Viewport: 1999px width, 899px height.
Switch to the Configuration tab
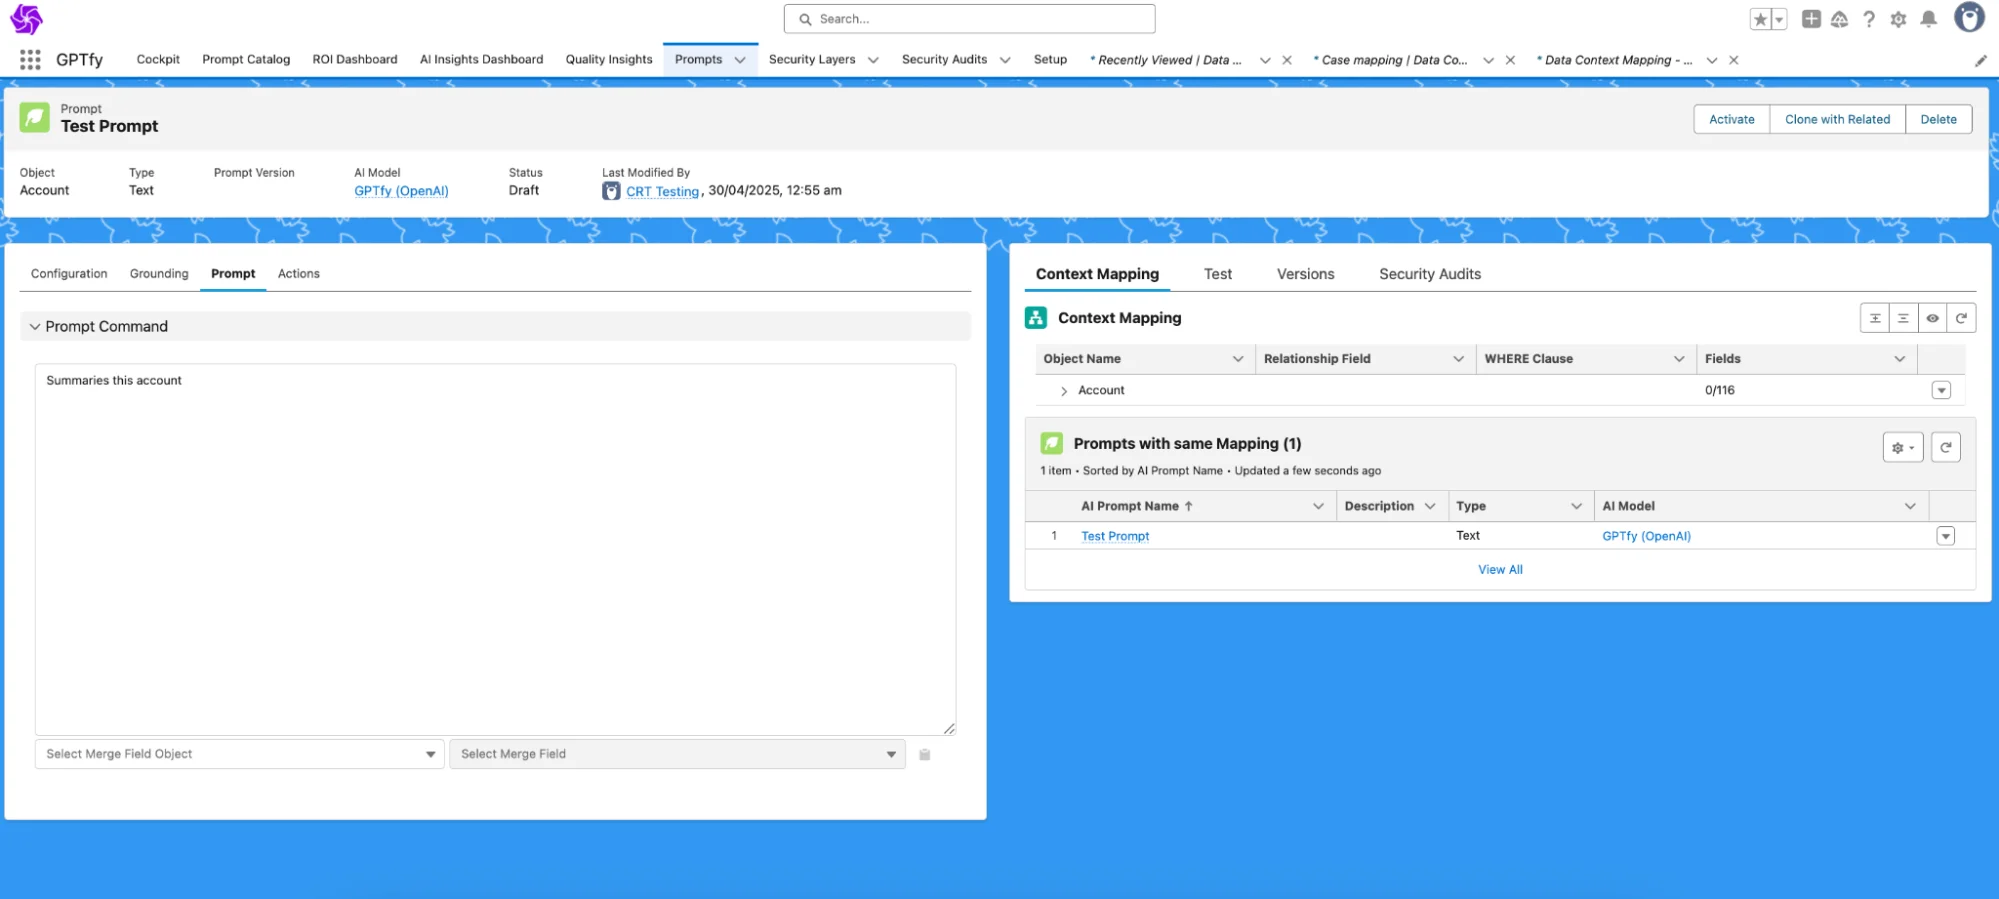tap(69, 273)
